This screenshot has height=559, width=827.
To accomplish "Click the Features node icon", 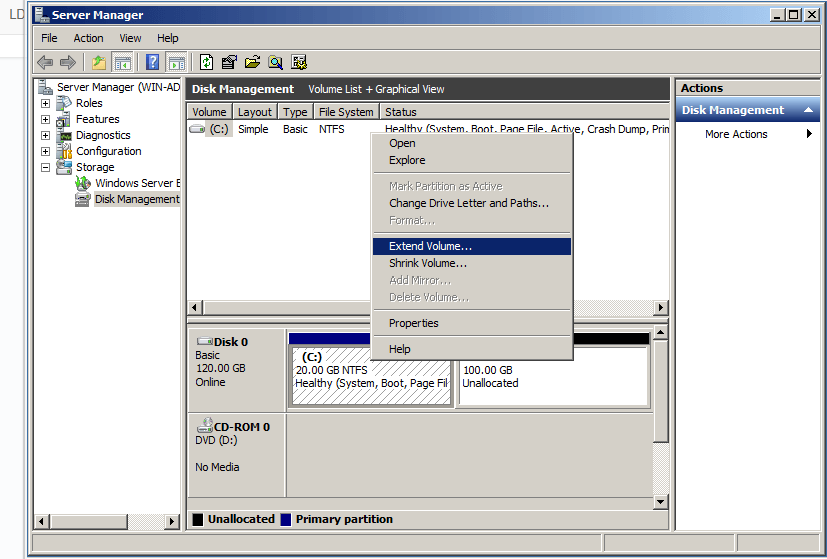I will [64, 119].
